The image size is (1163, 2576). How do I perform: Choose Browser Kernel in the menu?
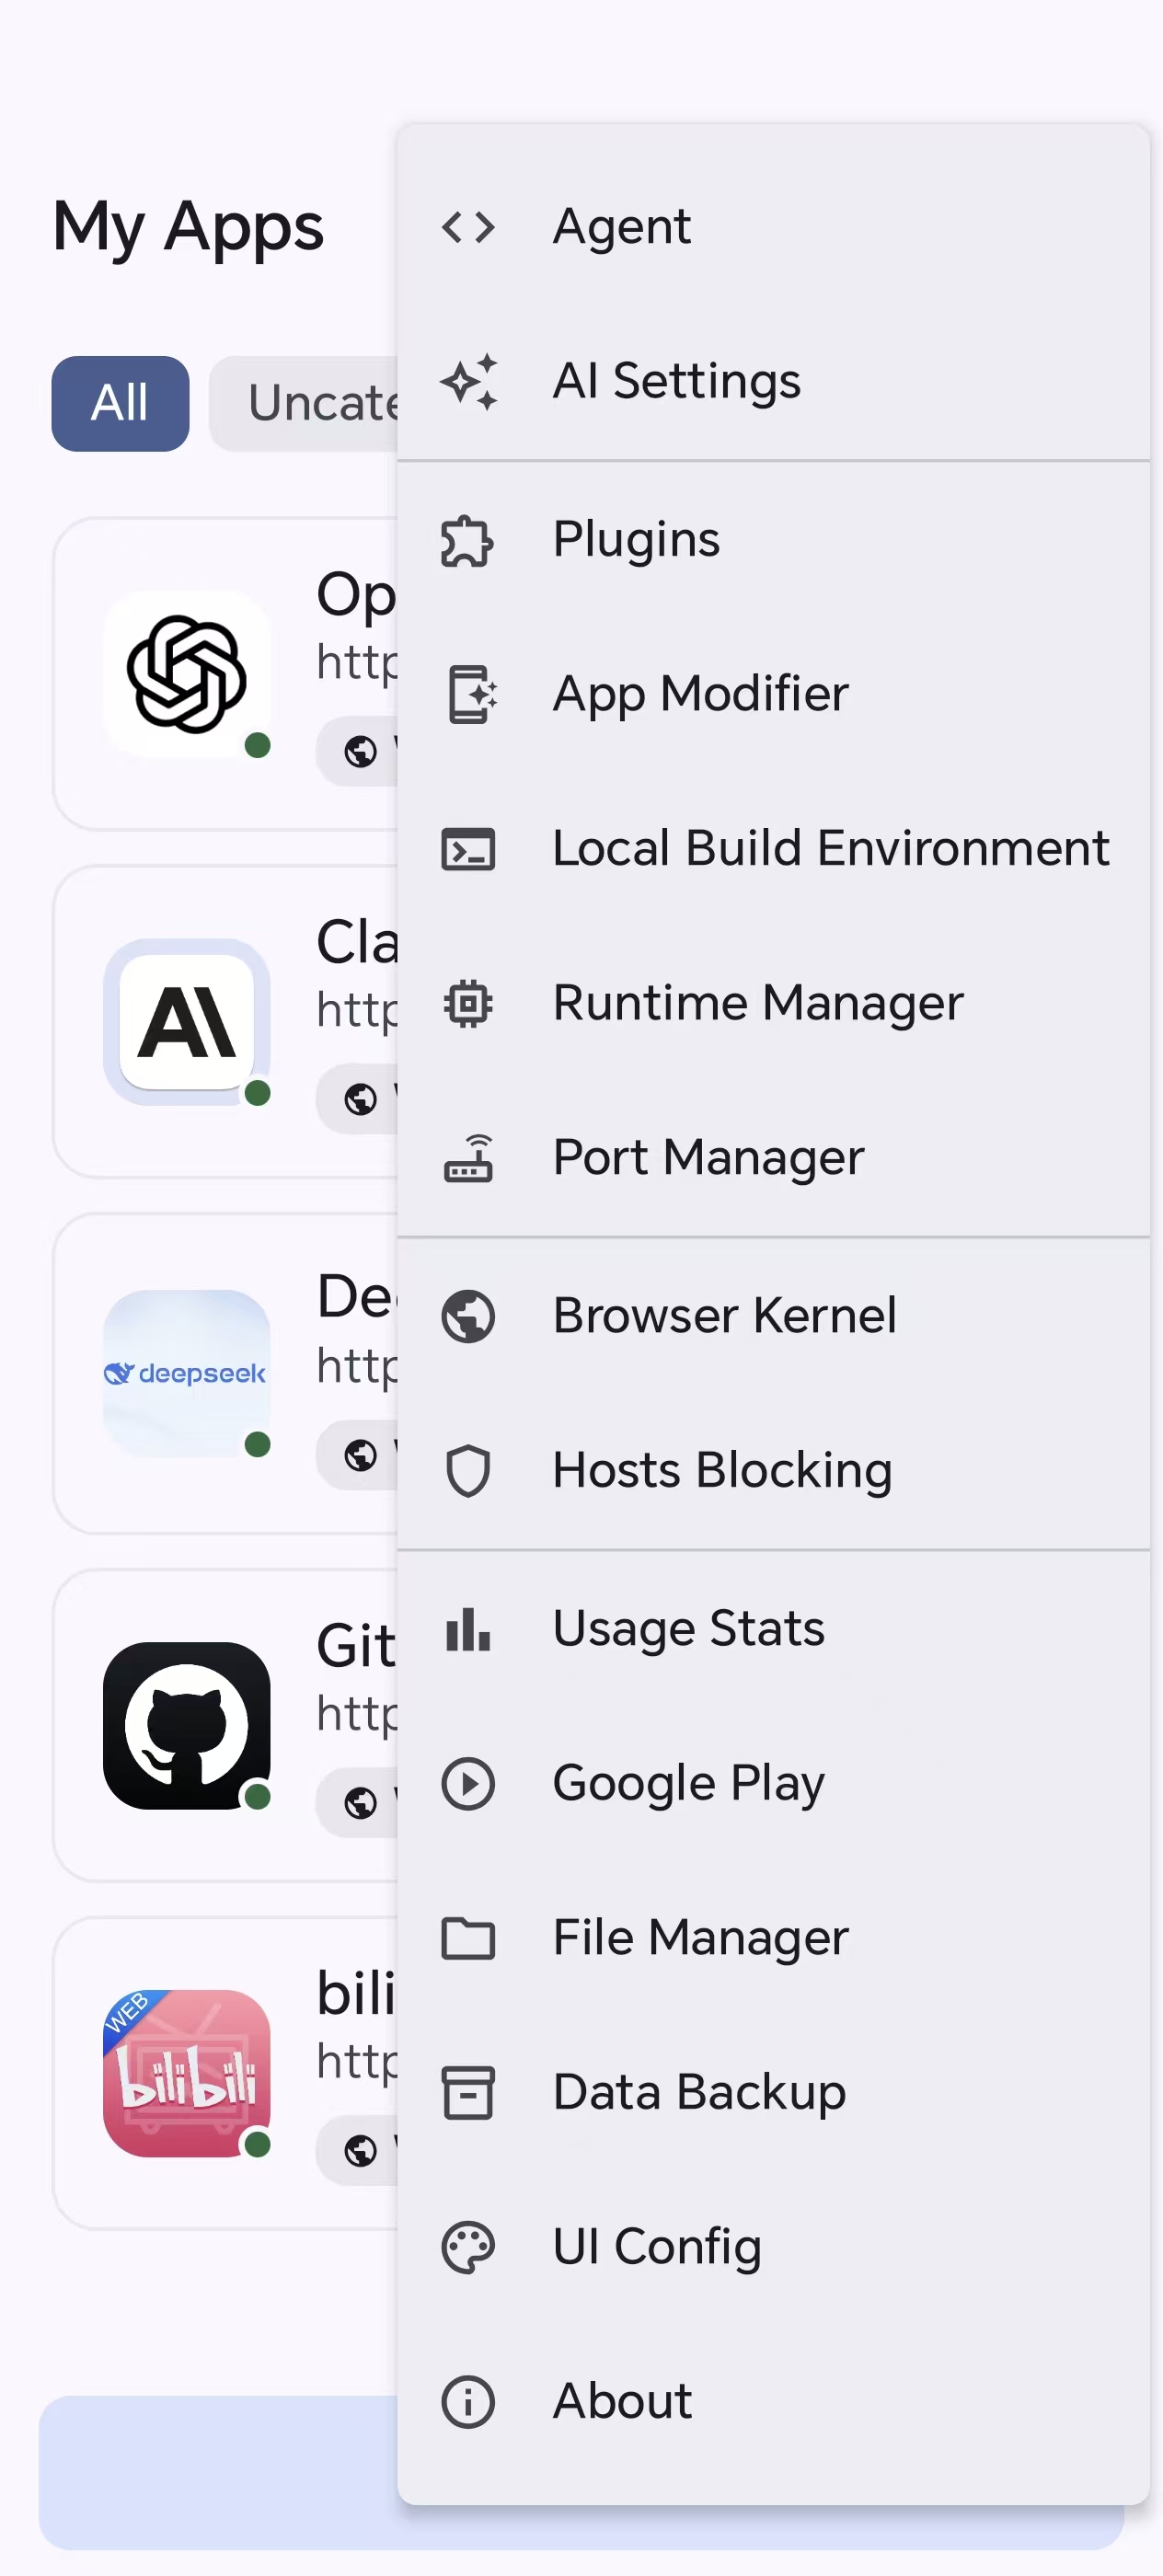(x=773, y=1316)
